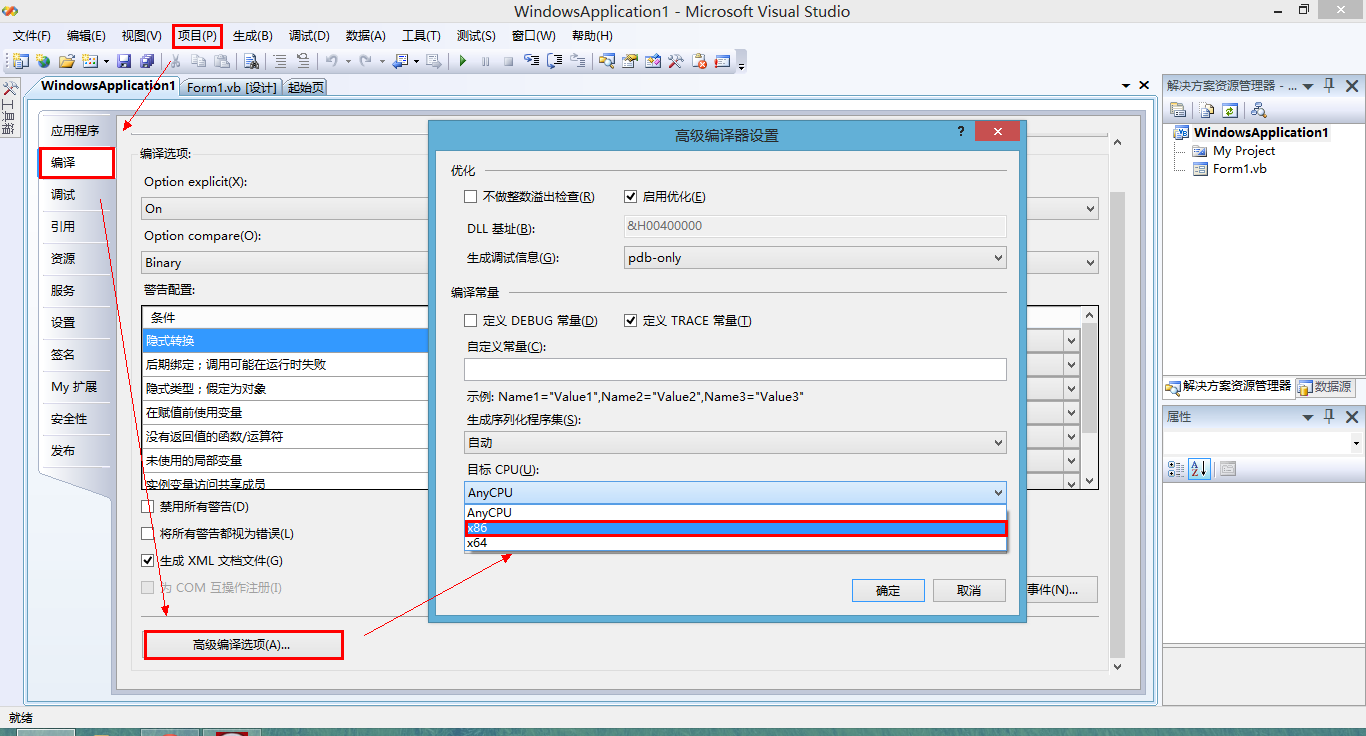Screen dimensions: 1366x736
Task: Click the Save All toolbar icon
Action: 146,61
